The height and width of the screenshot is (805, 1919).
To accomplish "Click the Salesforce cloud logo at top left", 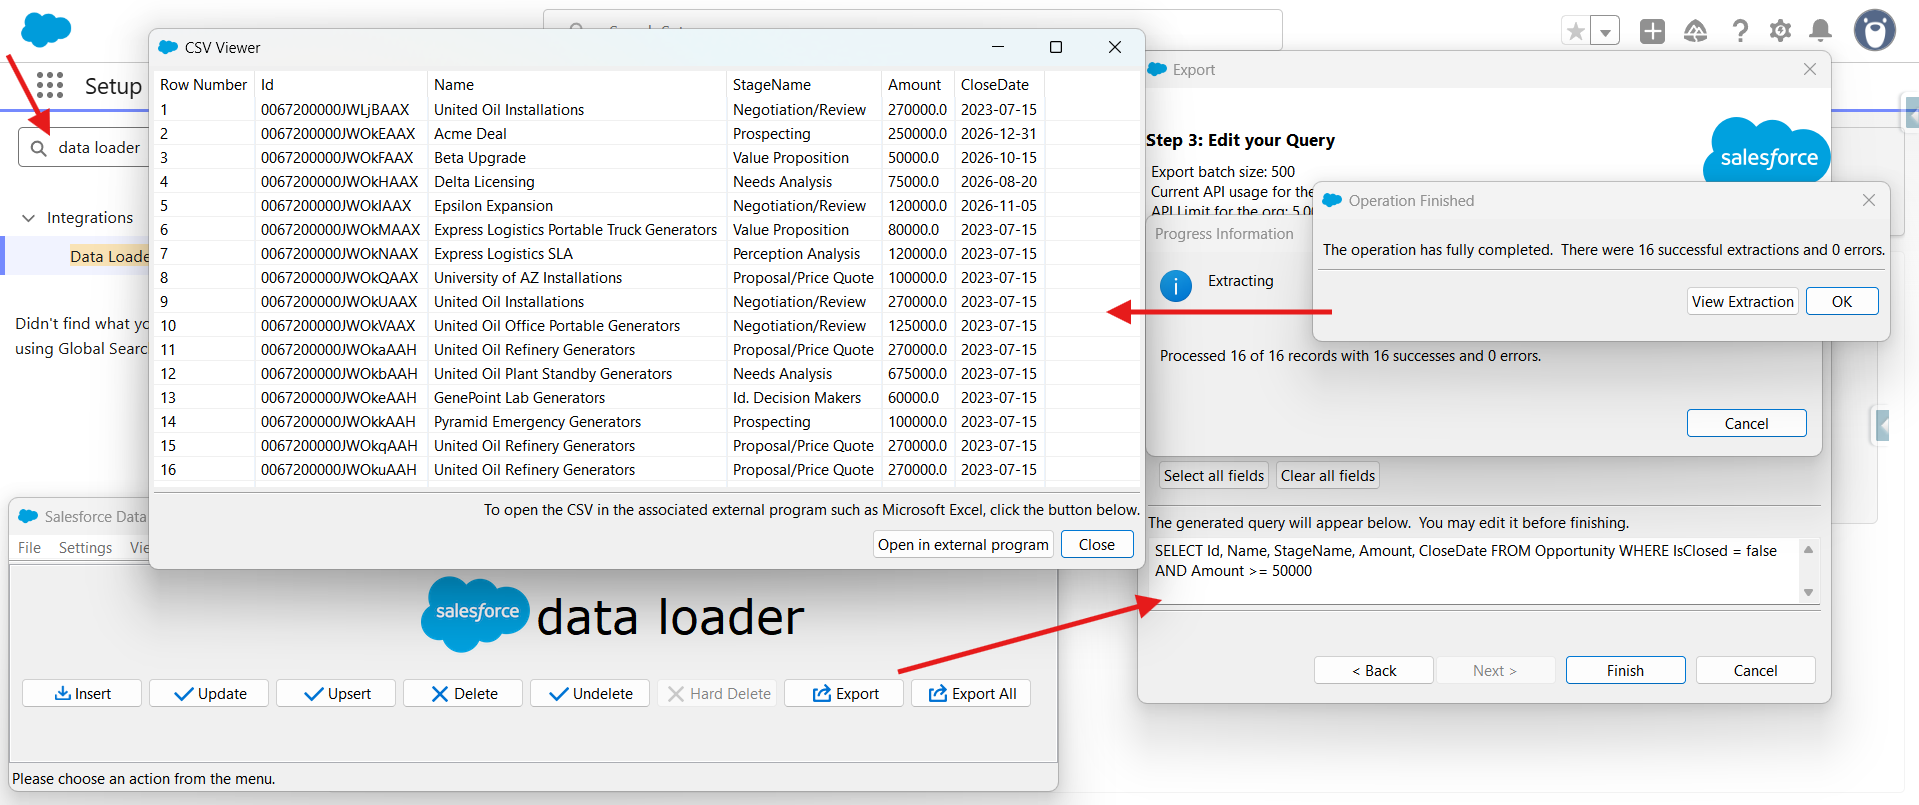I will click(46, 30).
